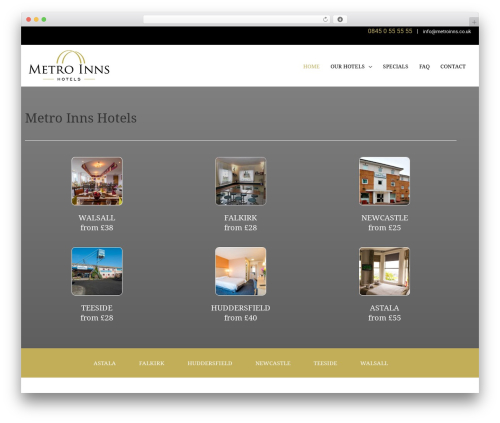Click the FALKIRK hotel name text
This screenshot has height=423, width=500.
[241, 218]
